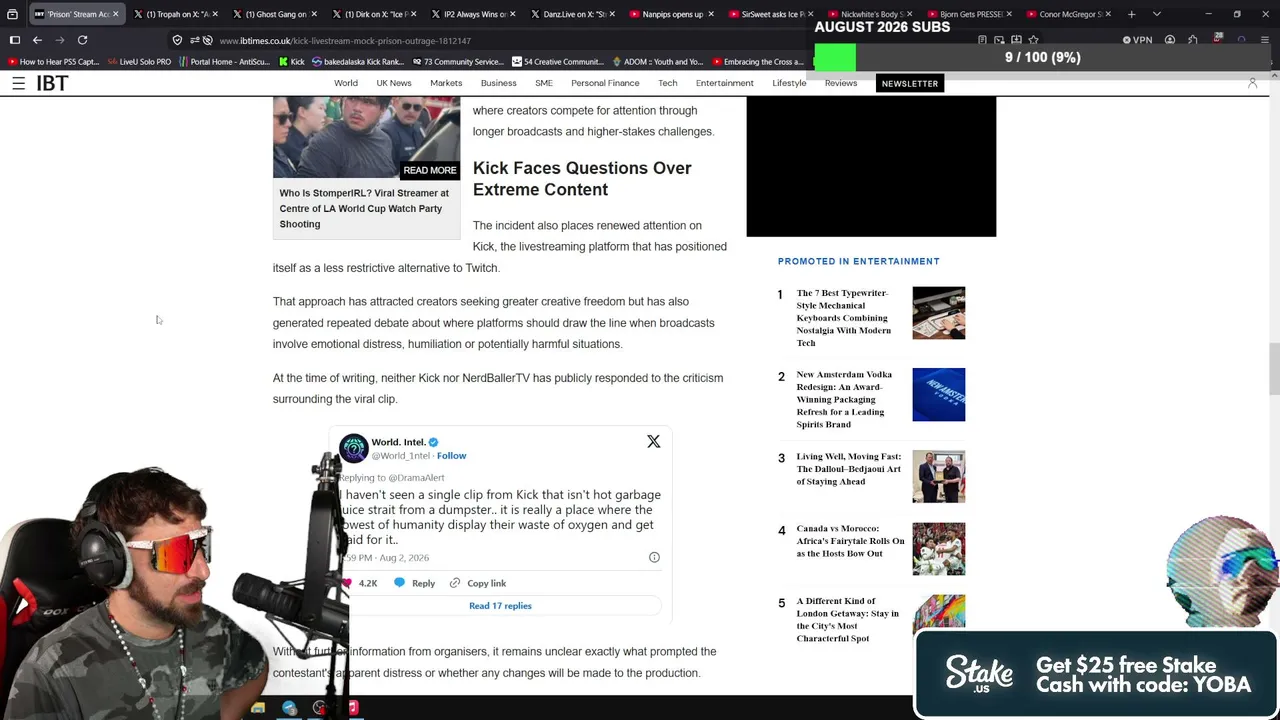Open 'A Different Kind of London Getaway' article
1280x720 pixels.
coord(847,620)
